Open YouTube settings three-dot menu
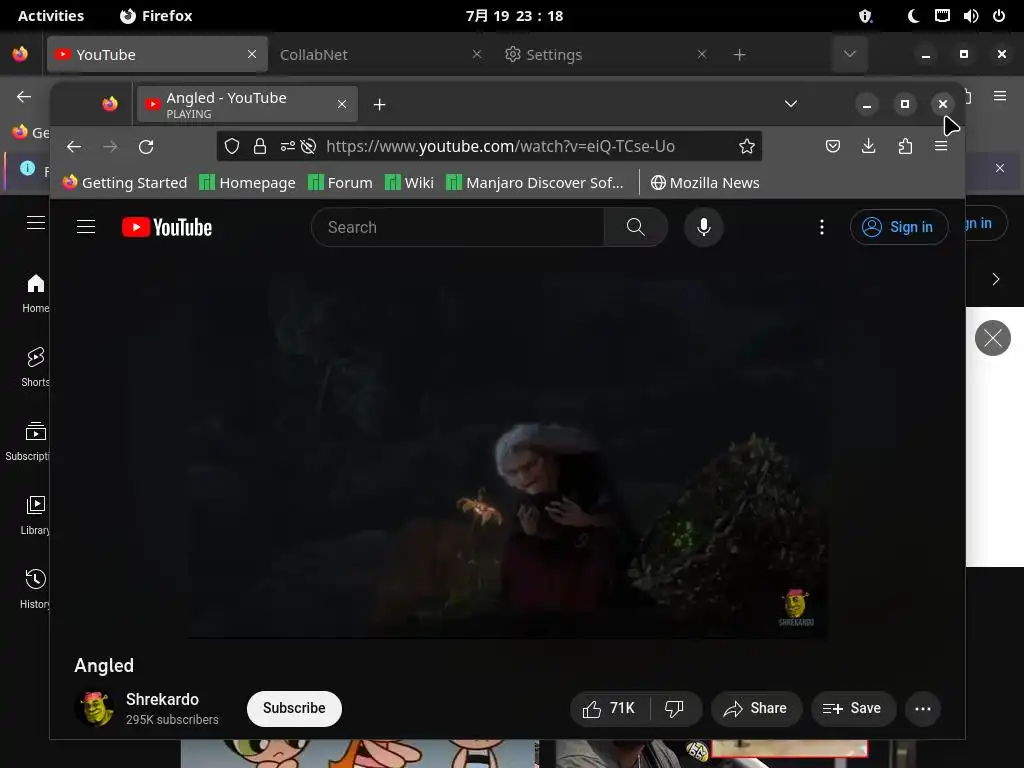1024x768 pixels. coord(822,227)
